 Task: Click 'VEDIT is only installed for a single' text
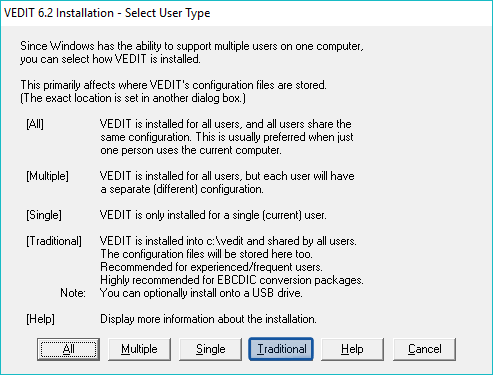(180, 215)
